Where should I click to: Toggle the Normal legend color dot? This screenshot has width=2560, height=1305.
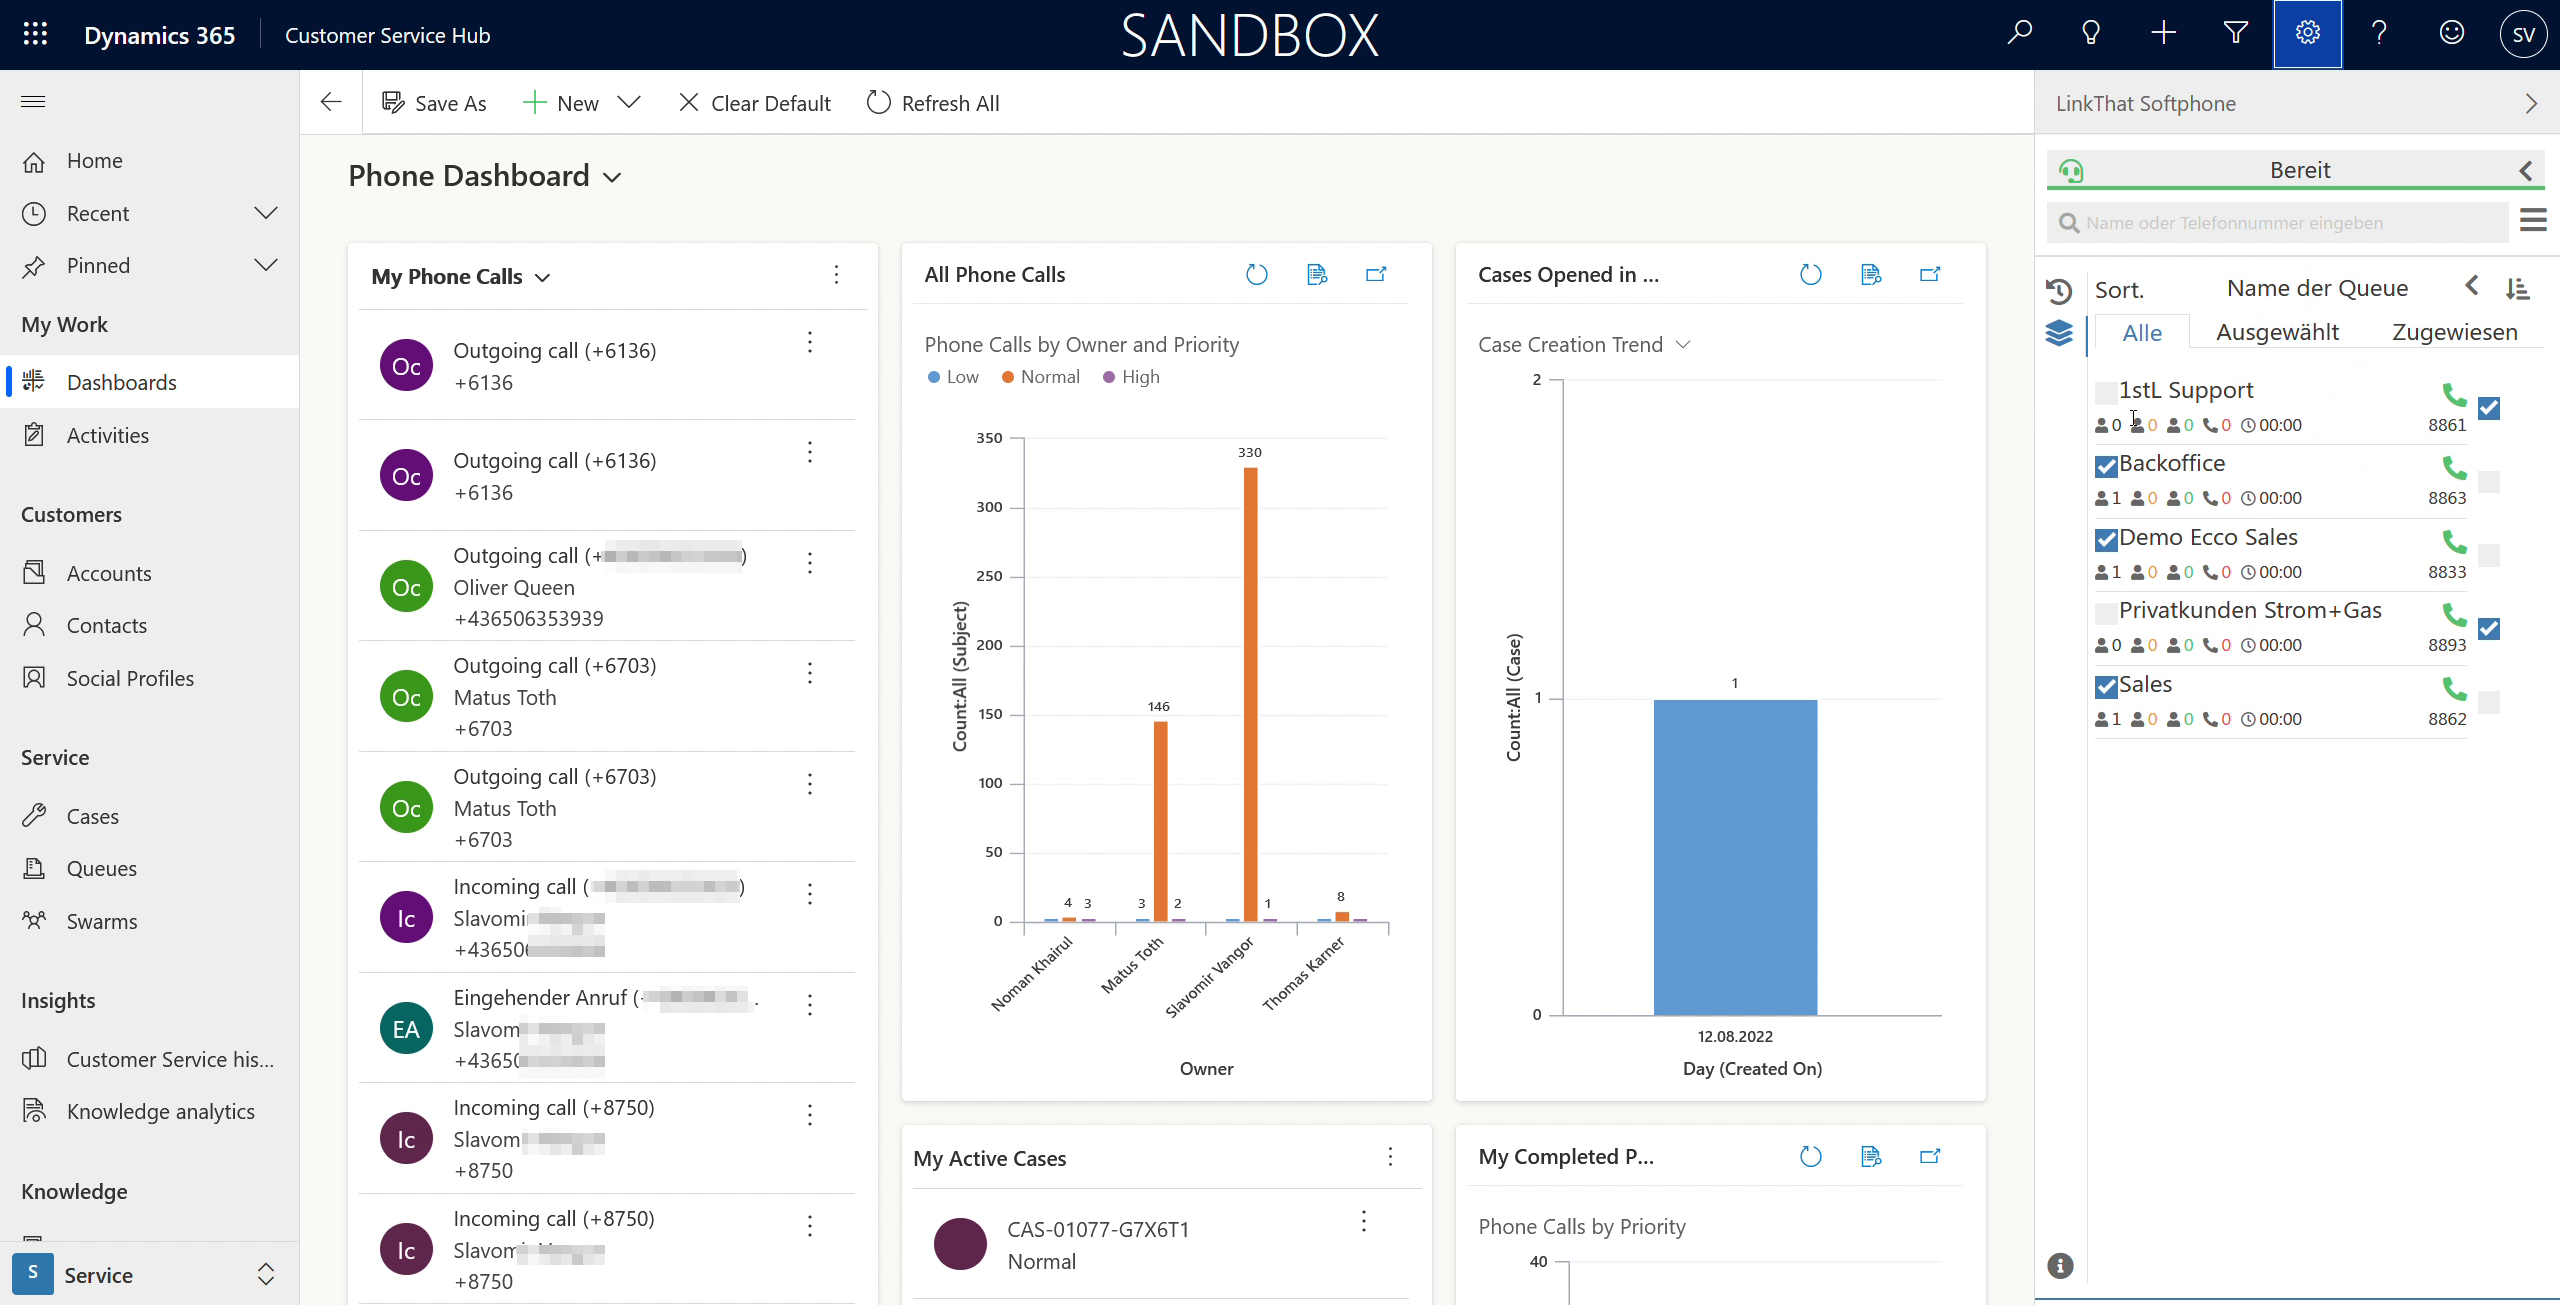[1008, 377]
